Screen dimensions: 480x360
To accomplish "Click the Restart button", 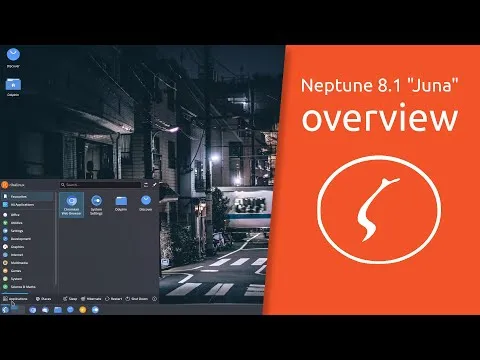I will (114, 299).
